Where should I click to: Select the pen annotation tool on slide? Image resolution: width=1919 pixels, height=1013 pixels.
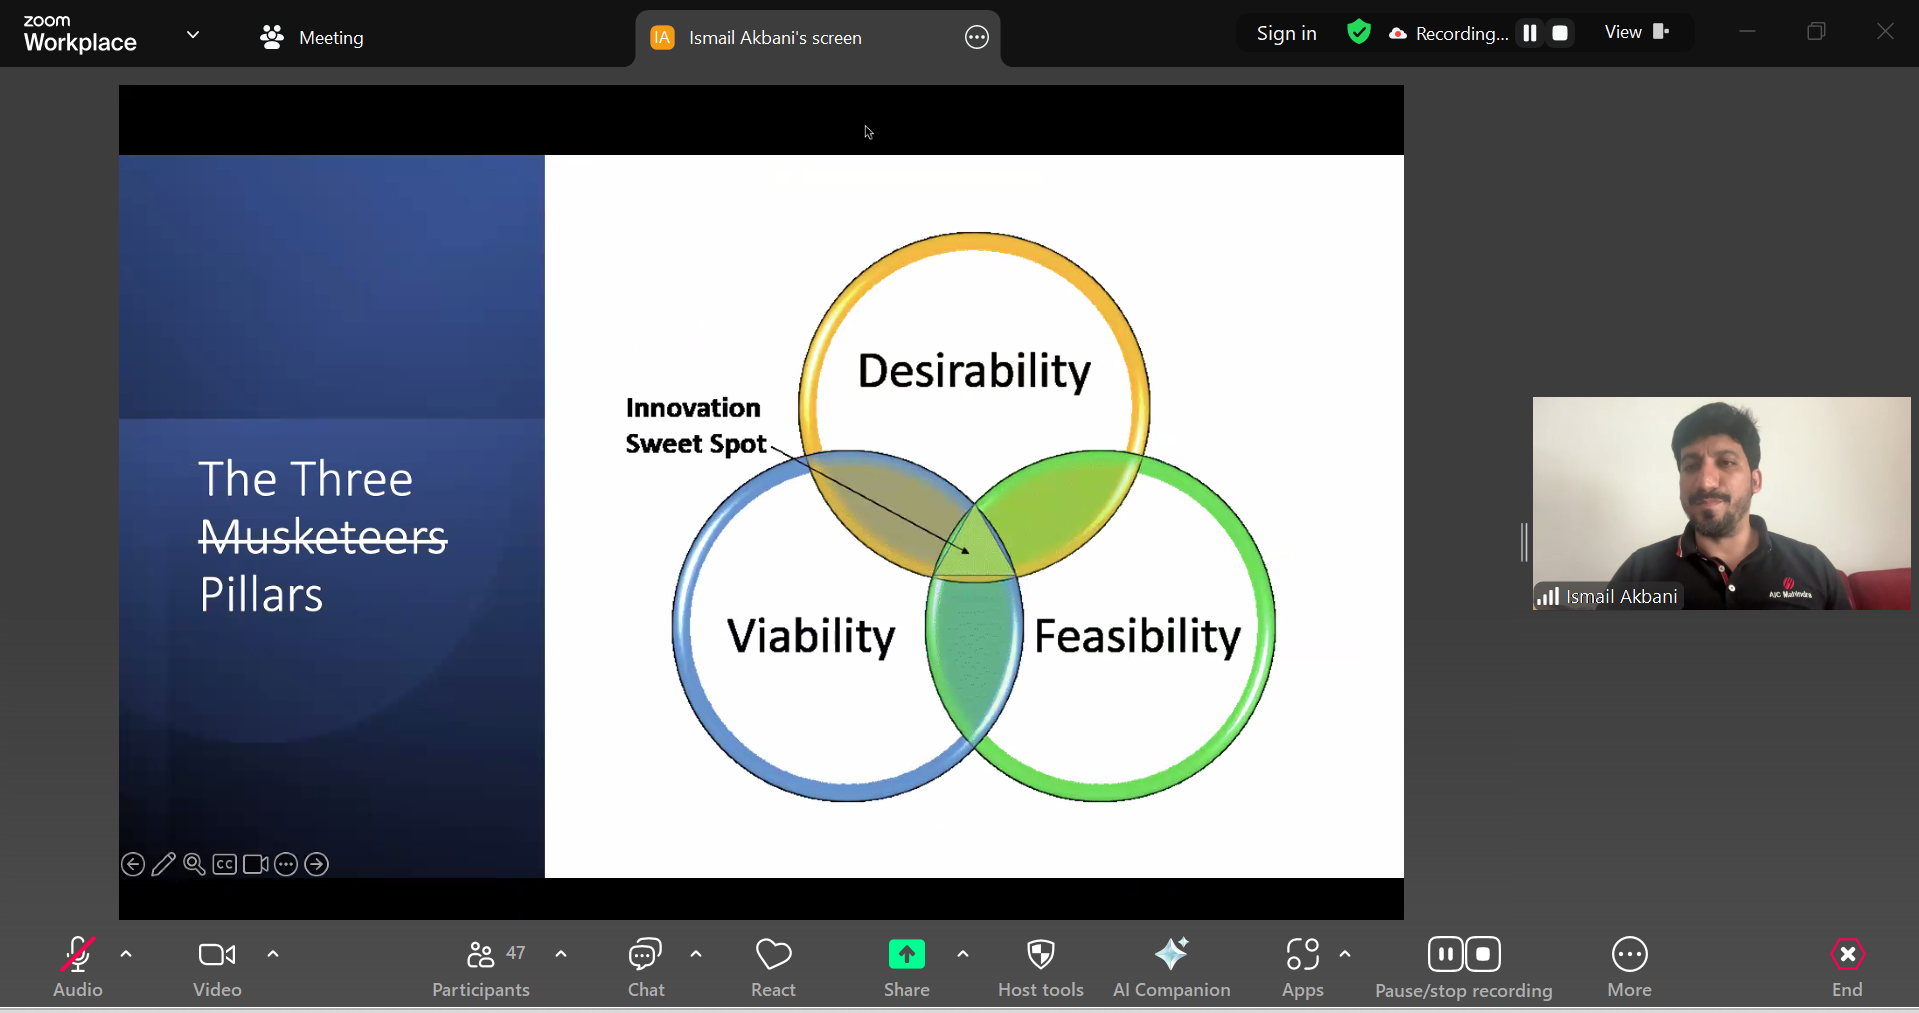coord(163,864)
